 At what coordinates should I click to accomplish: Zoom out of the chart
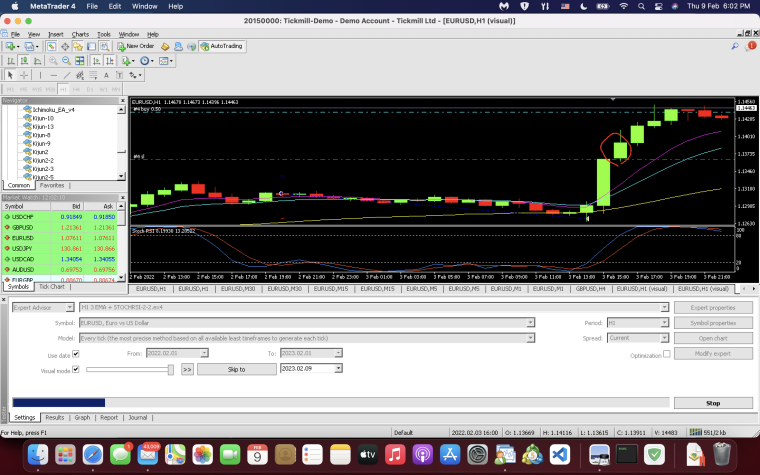[66, 61]
